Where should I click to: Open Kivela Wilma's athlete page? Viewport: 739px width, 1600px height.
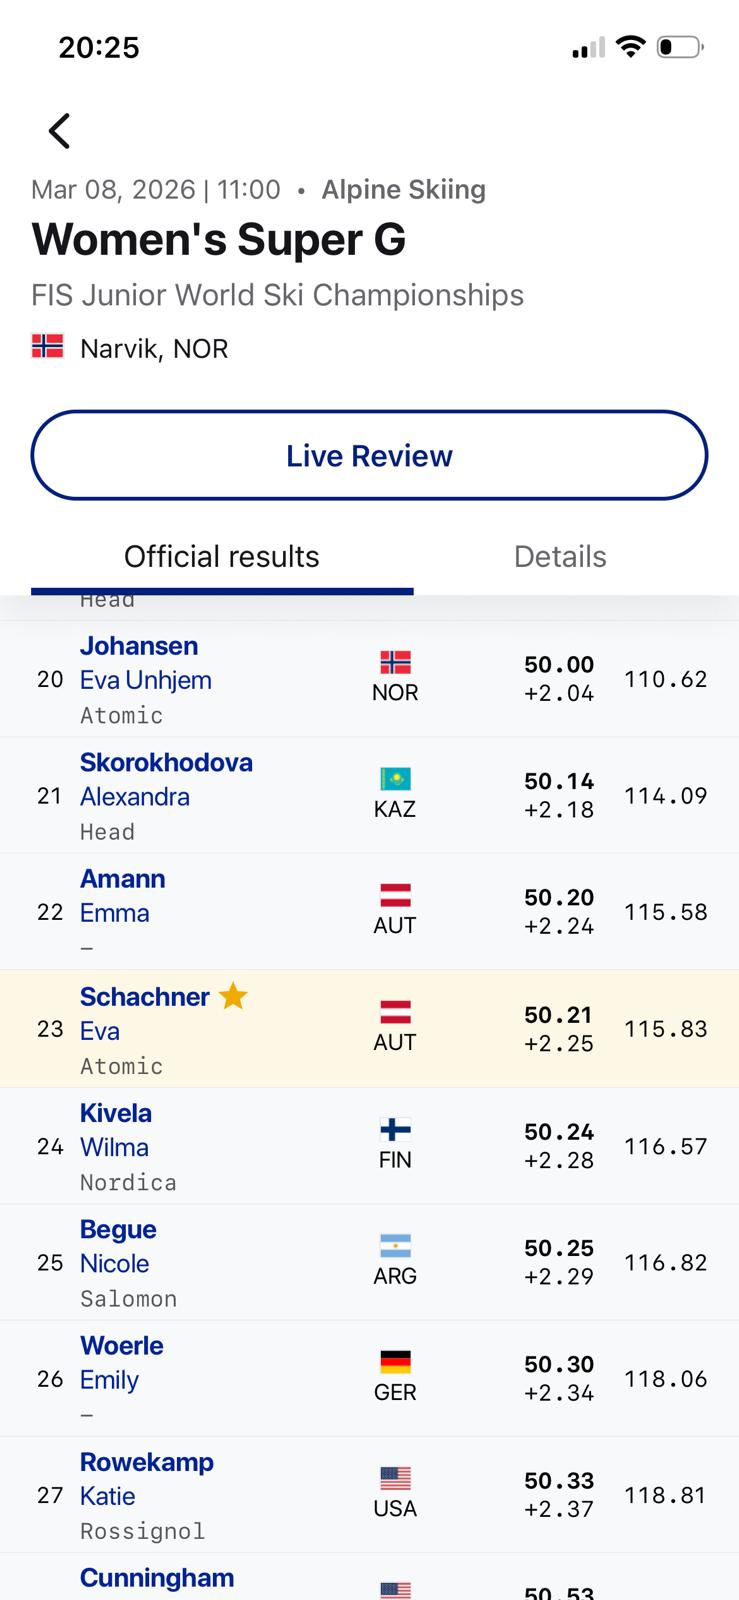(116, 1130)
